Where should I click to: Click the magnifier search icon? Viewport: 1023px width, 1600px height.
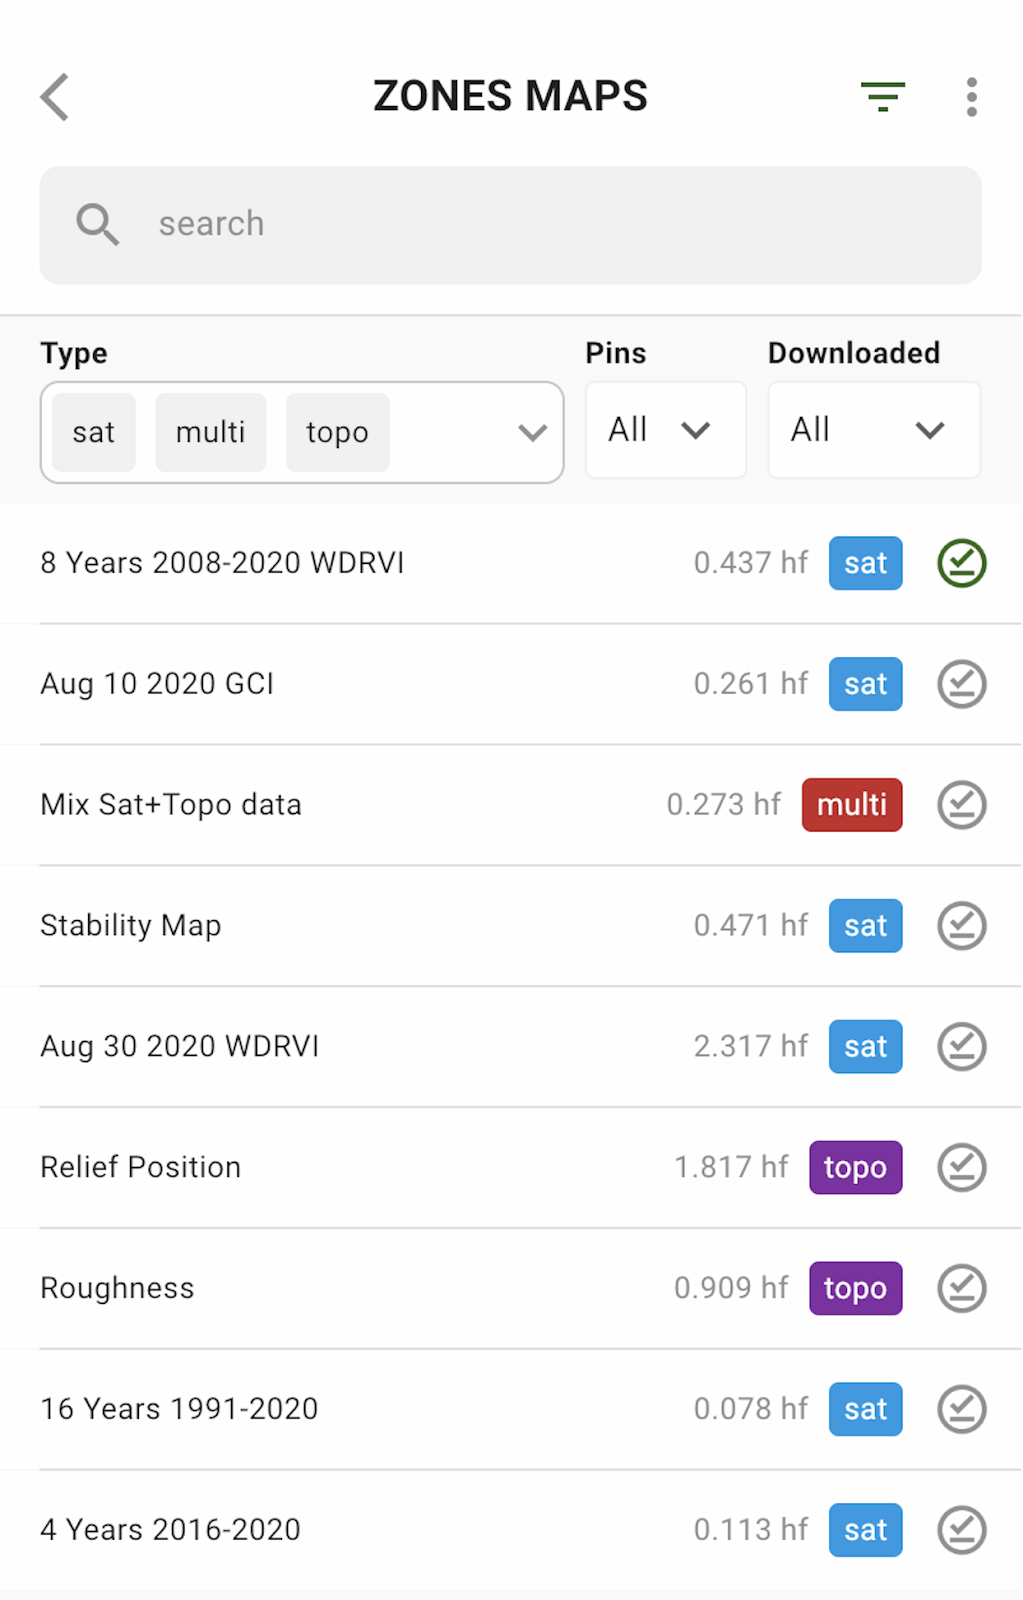tap(98, 224)
